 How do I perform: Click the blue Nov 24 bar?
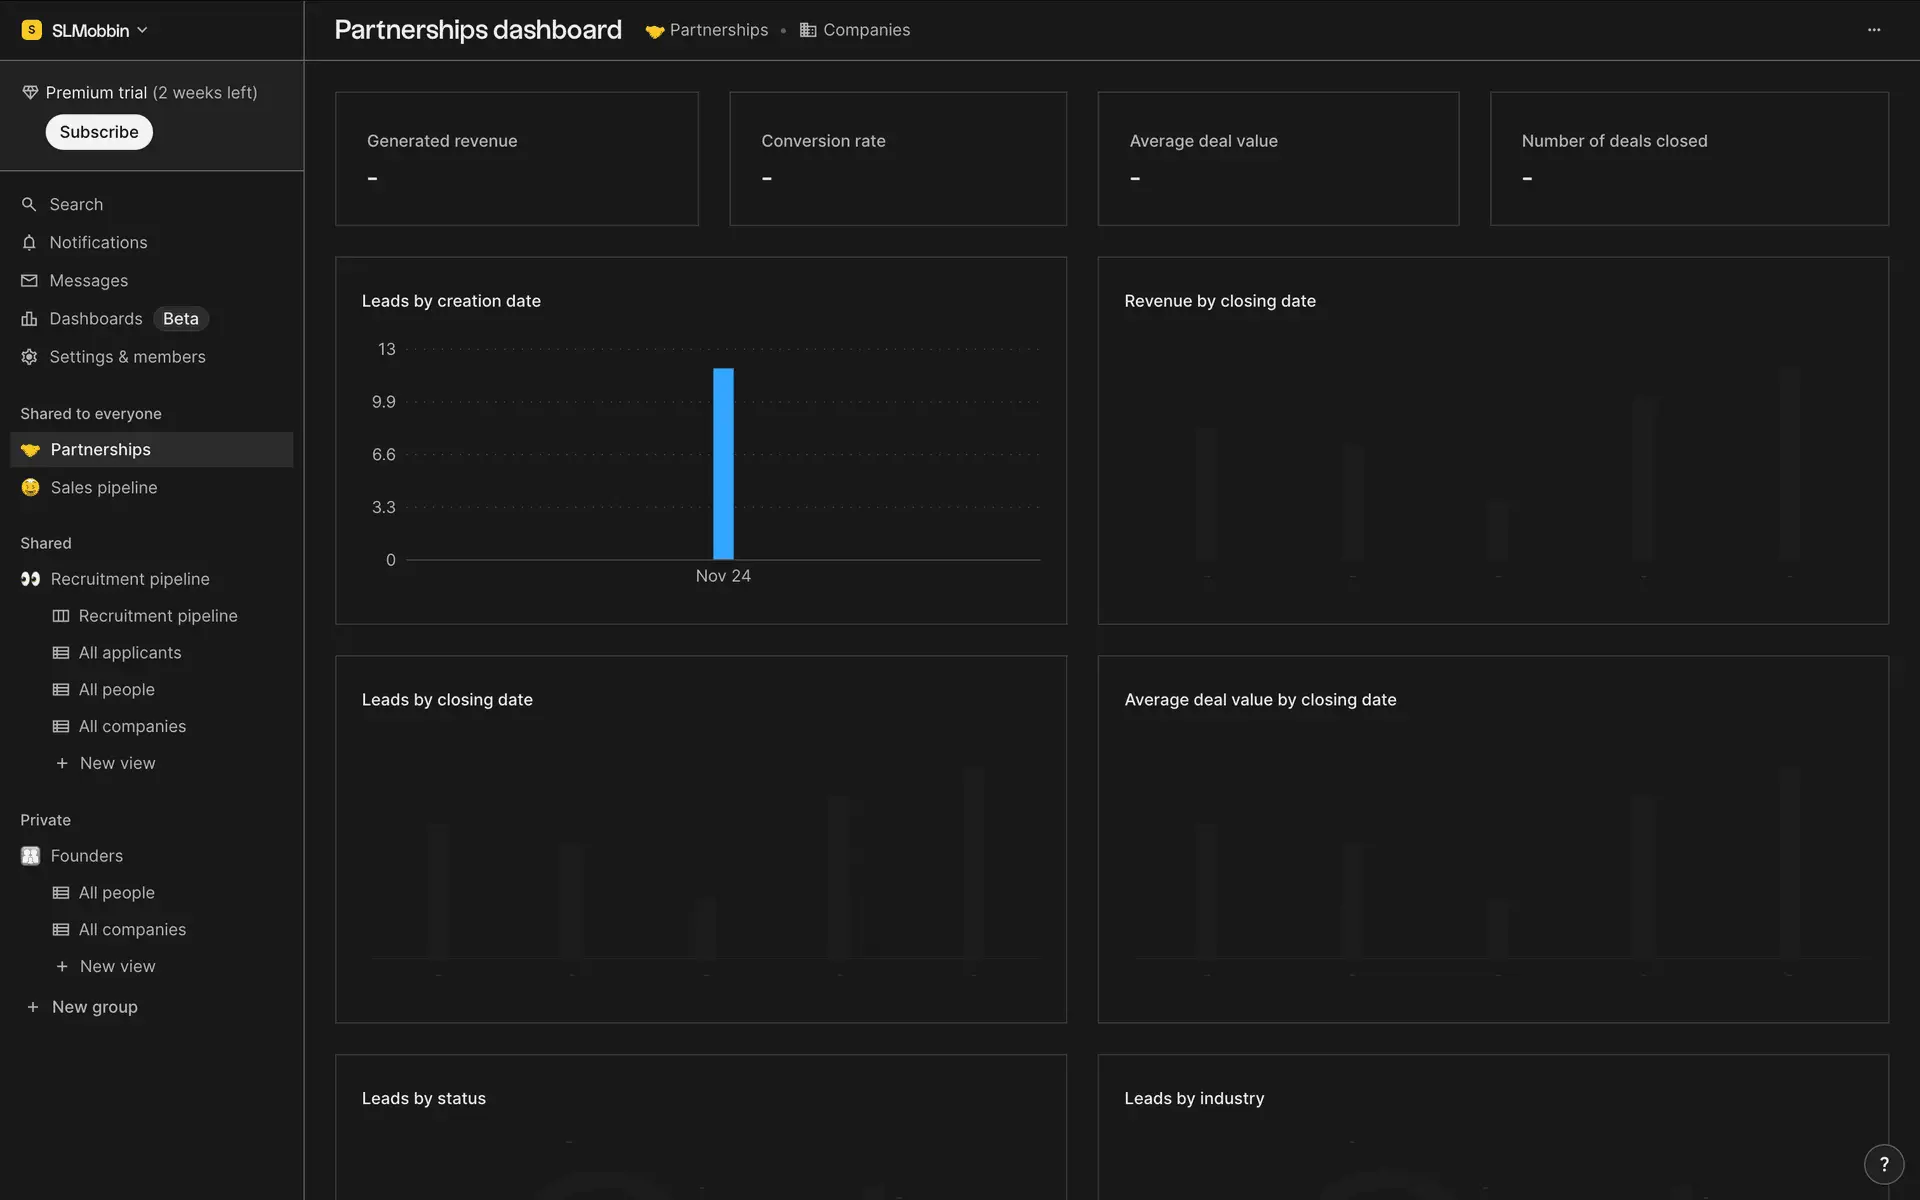tap(723, 464)
